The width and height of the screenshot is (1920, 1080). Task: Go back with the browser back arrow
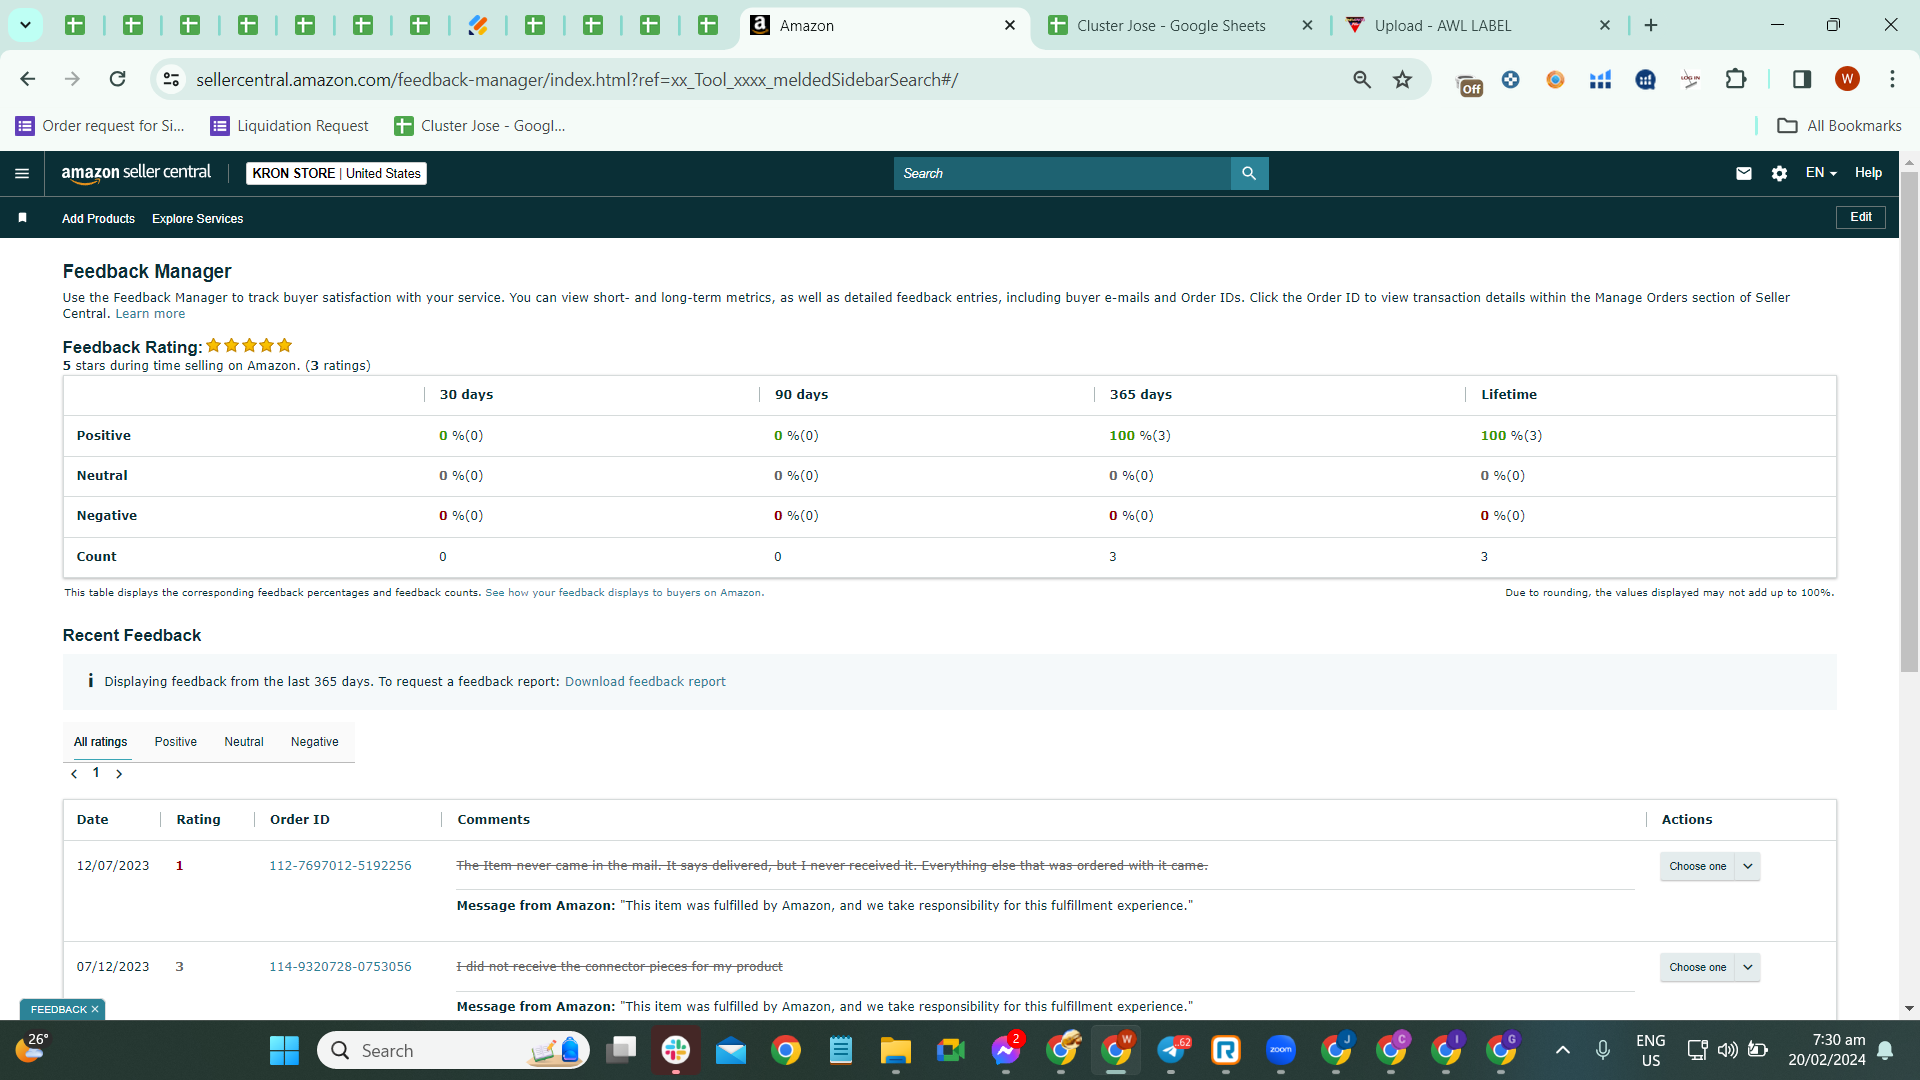28,79
